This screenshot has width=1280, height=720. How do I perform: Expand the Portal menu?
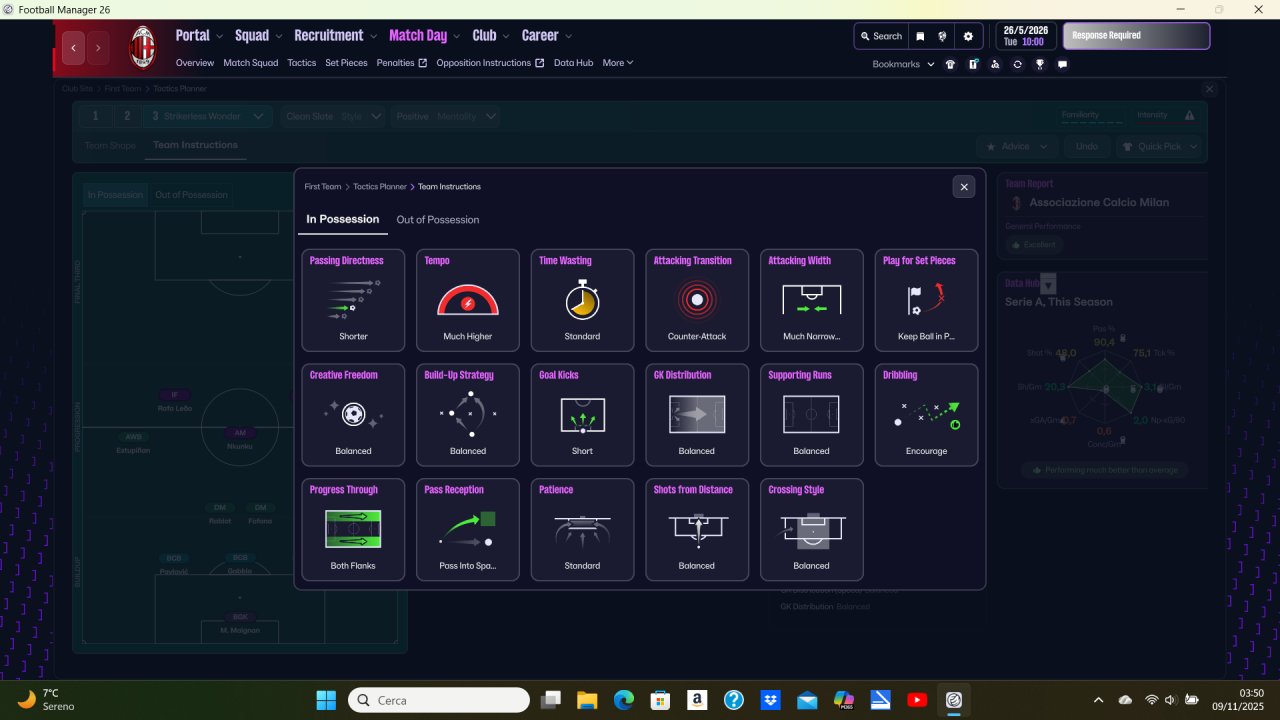[199, 36]
